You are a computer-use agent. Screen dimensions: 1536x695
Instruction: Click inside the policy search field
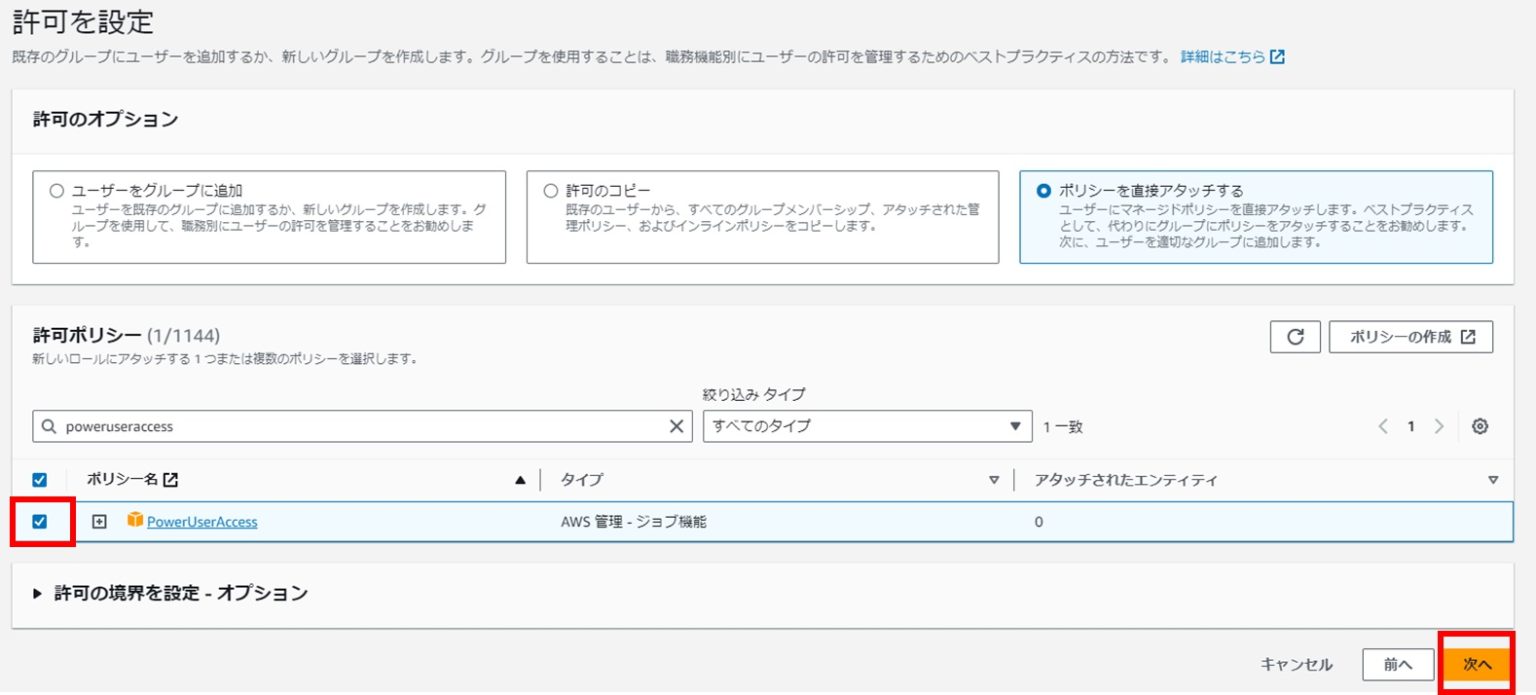[300, 425]
